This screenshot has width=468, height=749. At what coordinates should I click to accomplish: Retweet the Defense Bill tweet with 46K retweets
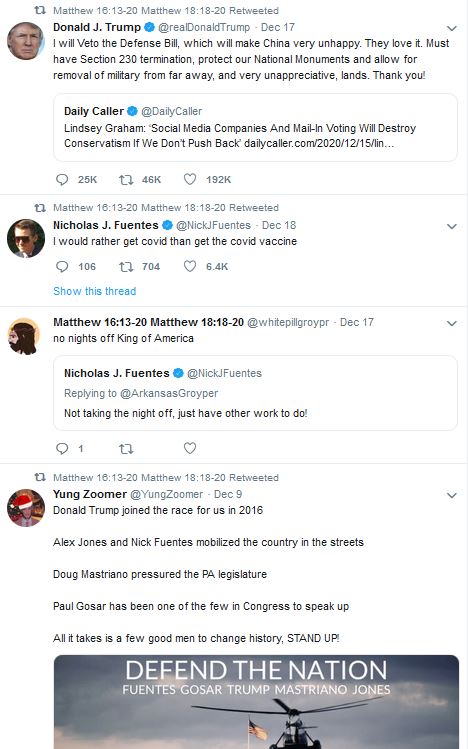coord(126,179)
